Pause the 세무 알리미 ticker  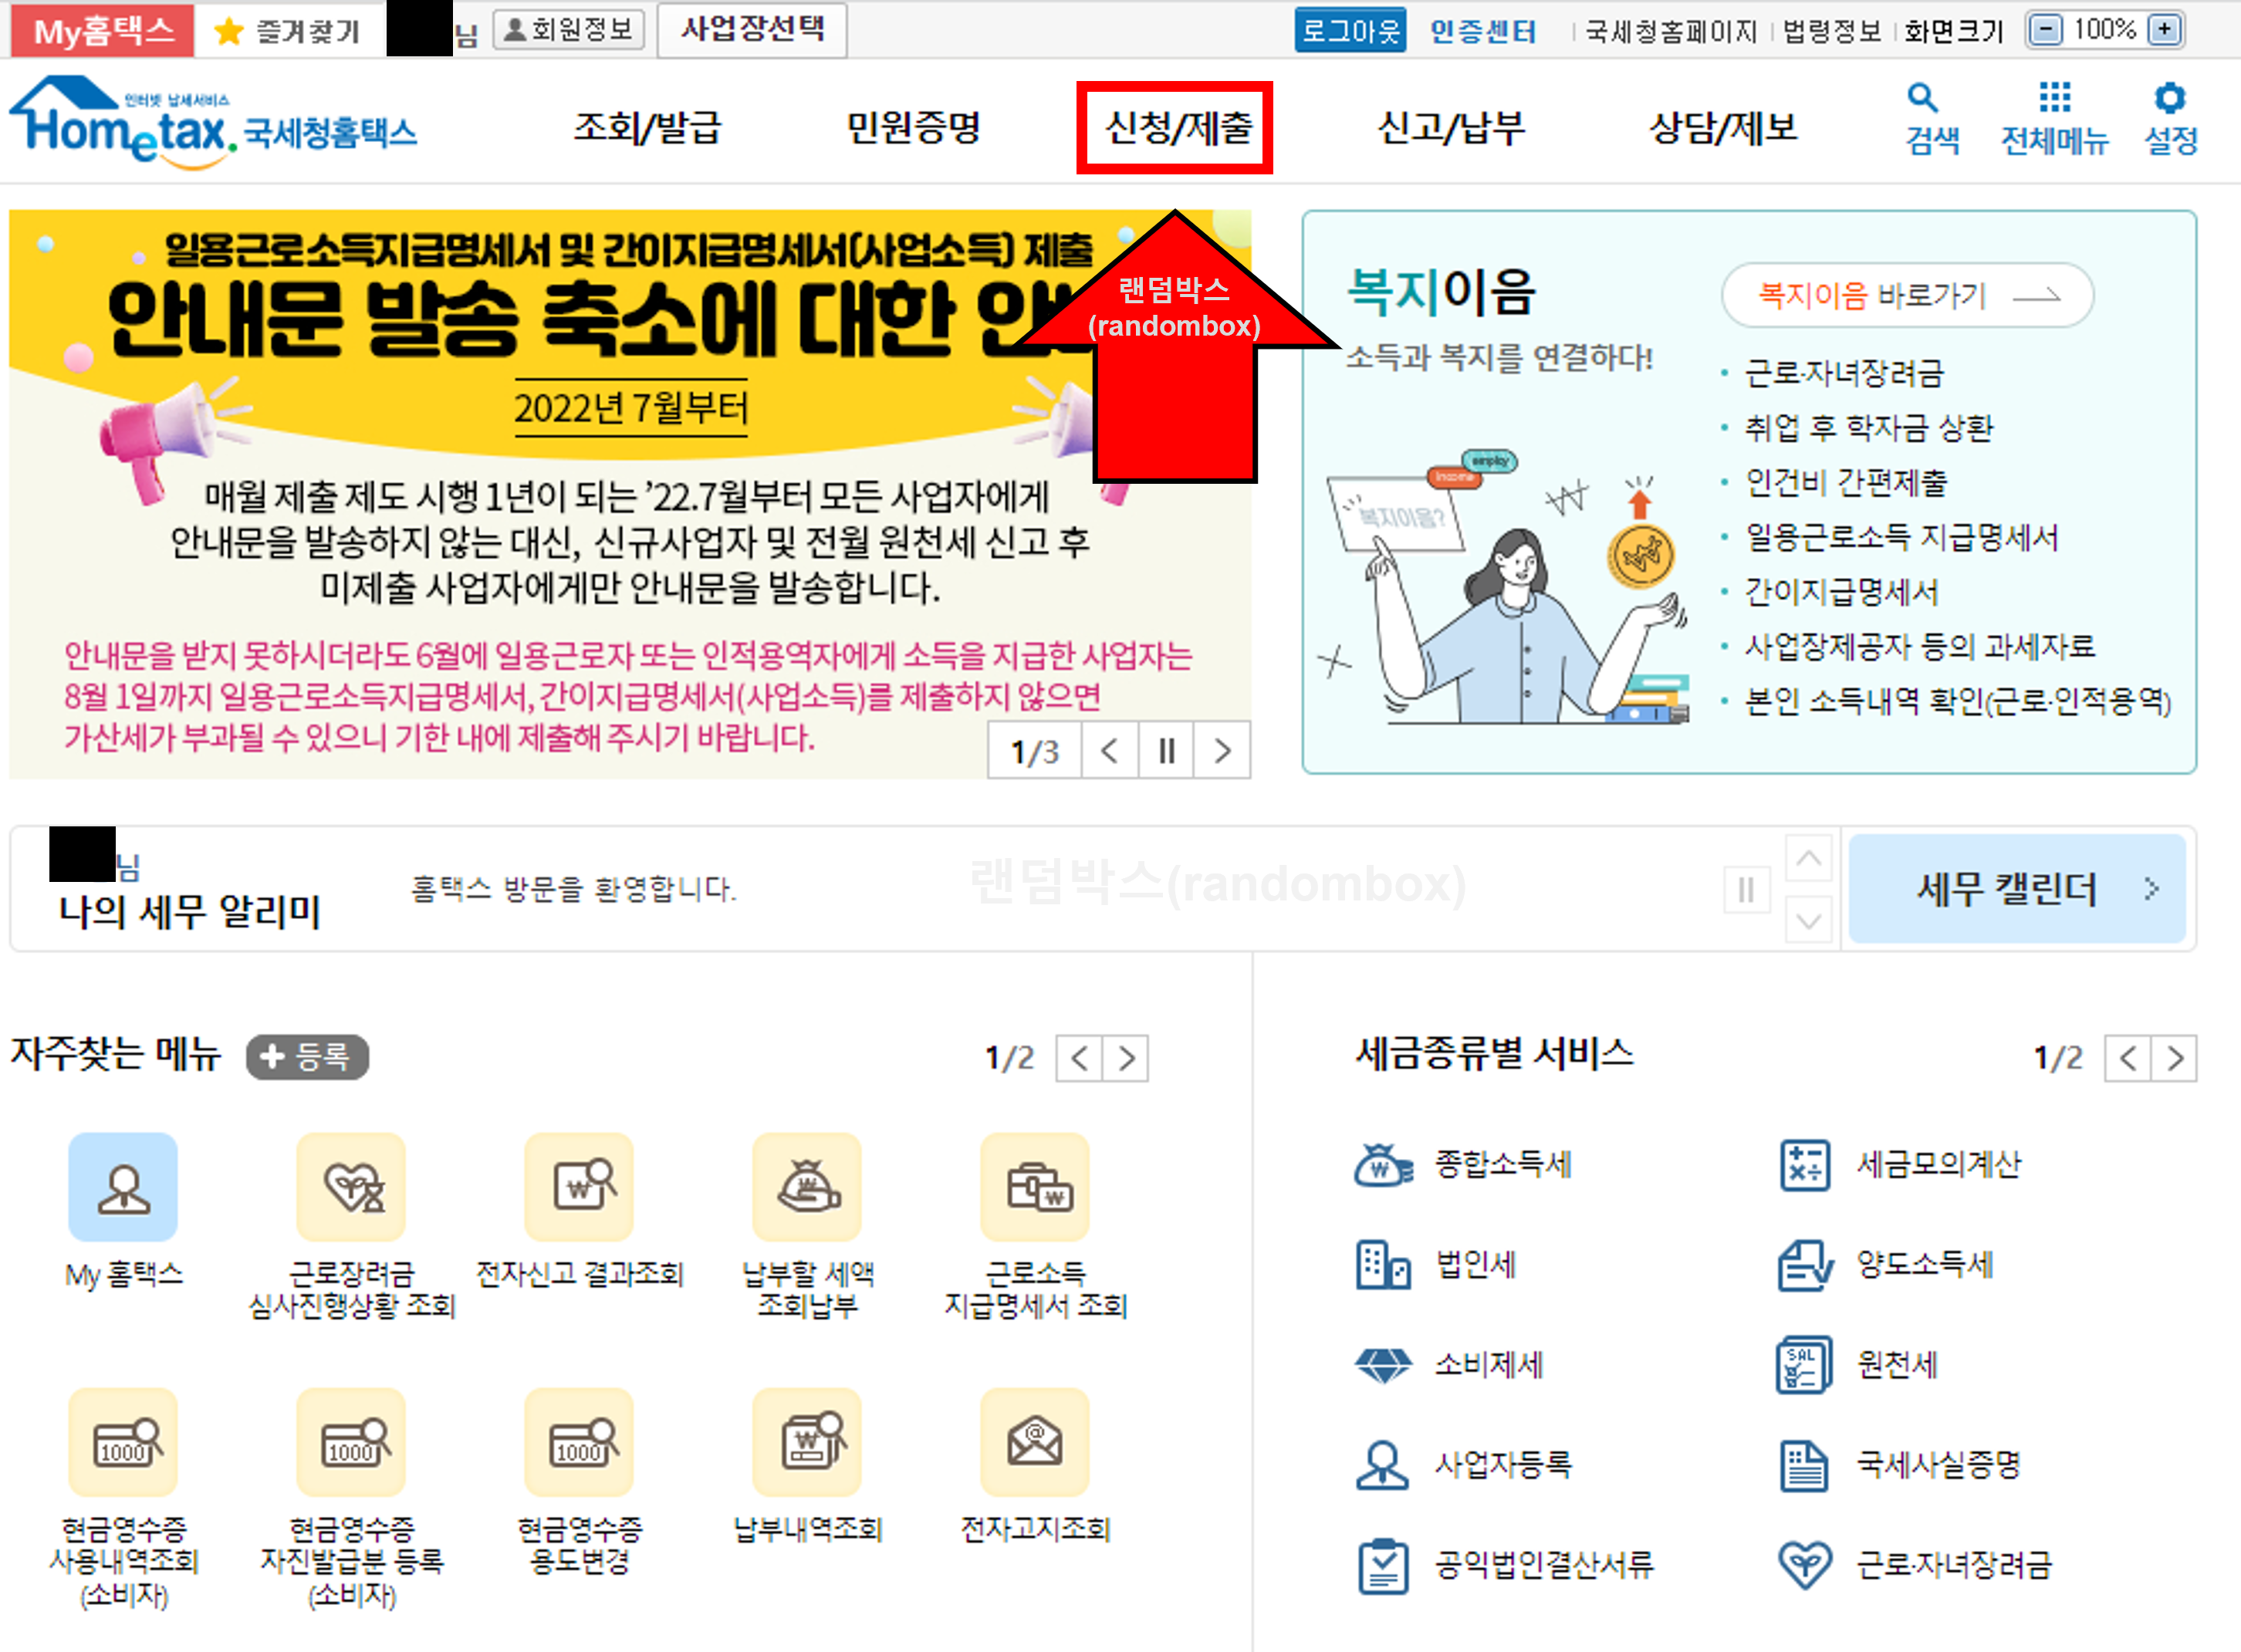(1746, 889)
